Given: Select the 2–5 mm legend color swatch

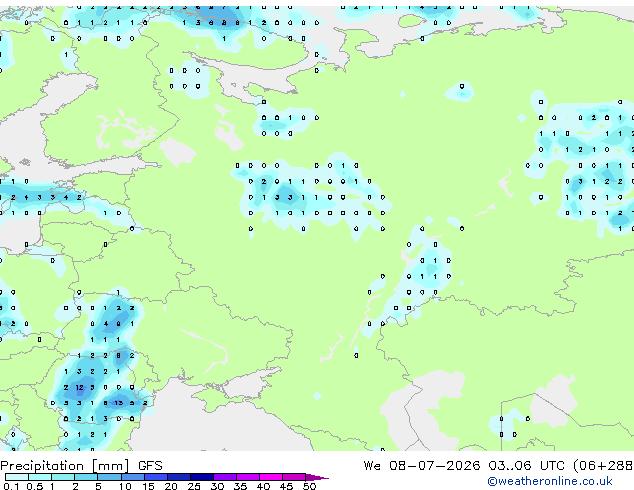Looking at the screenshot, I should point(86,477).
